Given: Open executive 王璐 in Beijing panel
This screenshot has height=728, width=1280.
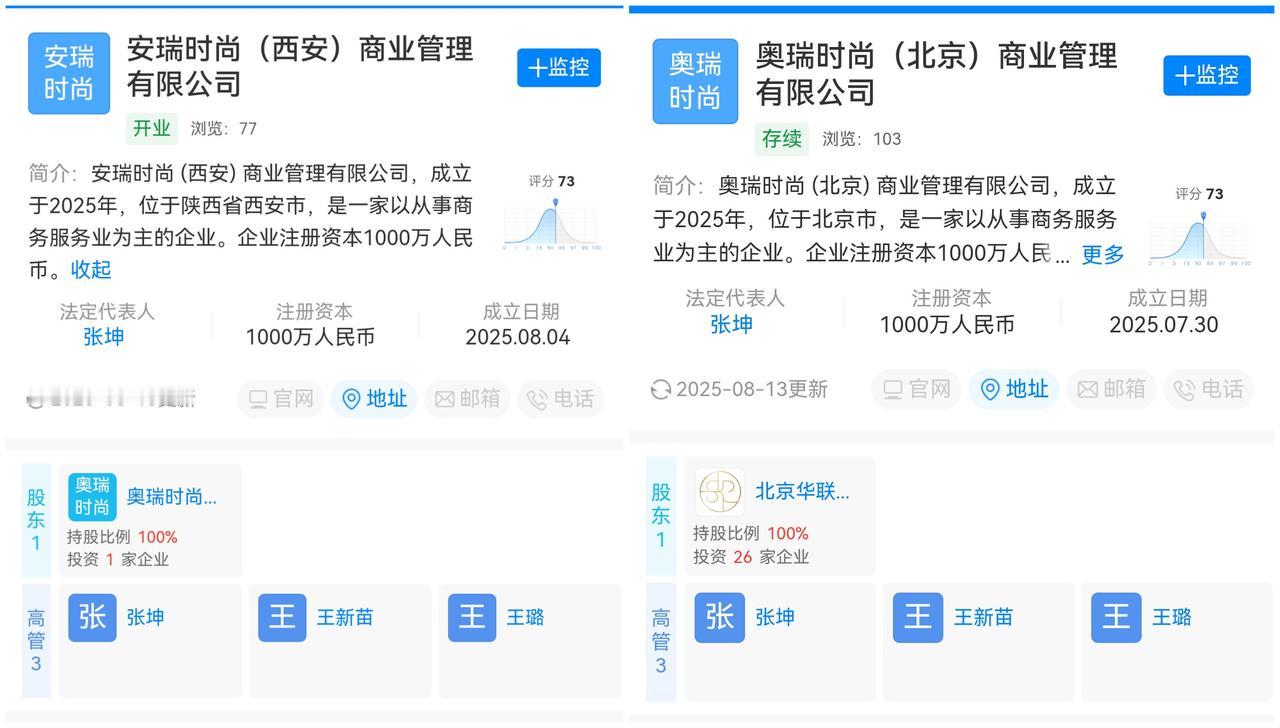Looking at the screenshot, I should coord(1171,617).
